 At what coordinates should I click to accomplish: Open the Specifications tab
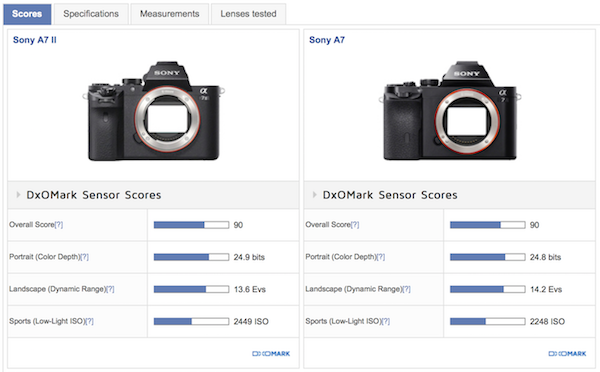(x=91, y=14)
